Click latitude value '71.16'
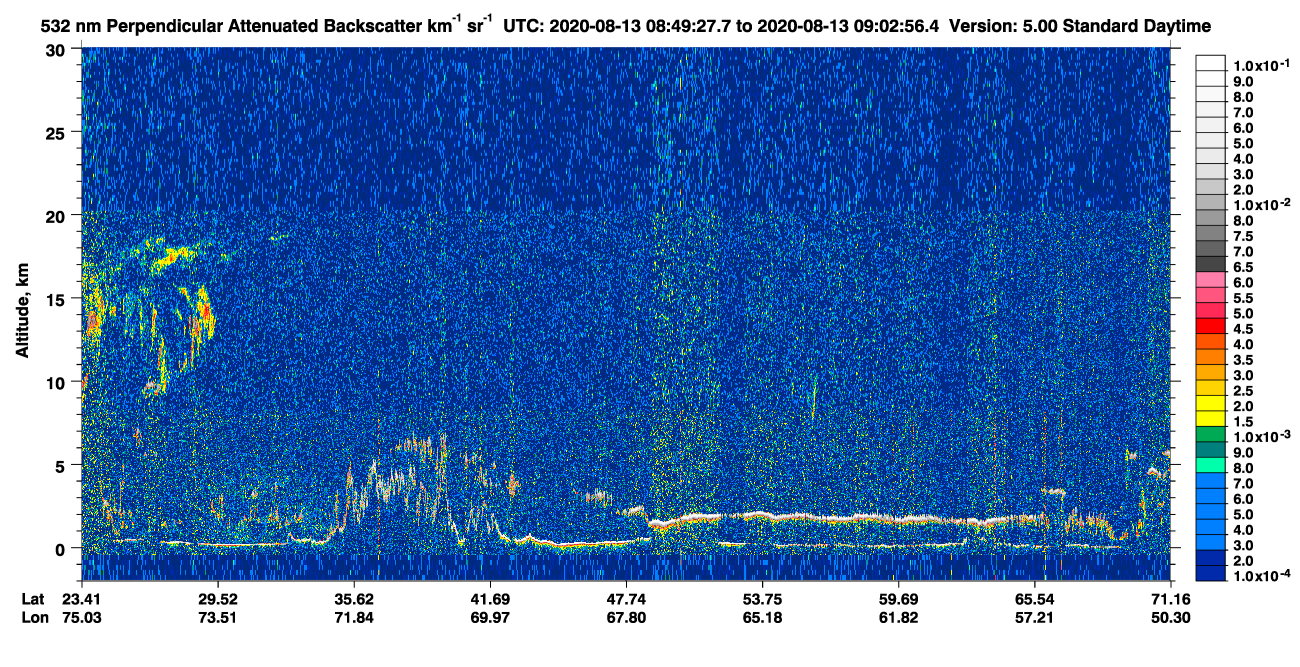Image resolution: width=1300 pixels, height=667 pixels. pos(1170,599)
